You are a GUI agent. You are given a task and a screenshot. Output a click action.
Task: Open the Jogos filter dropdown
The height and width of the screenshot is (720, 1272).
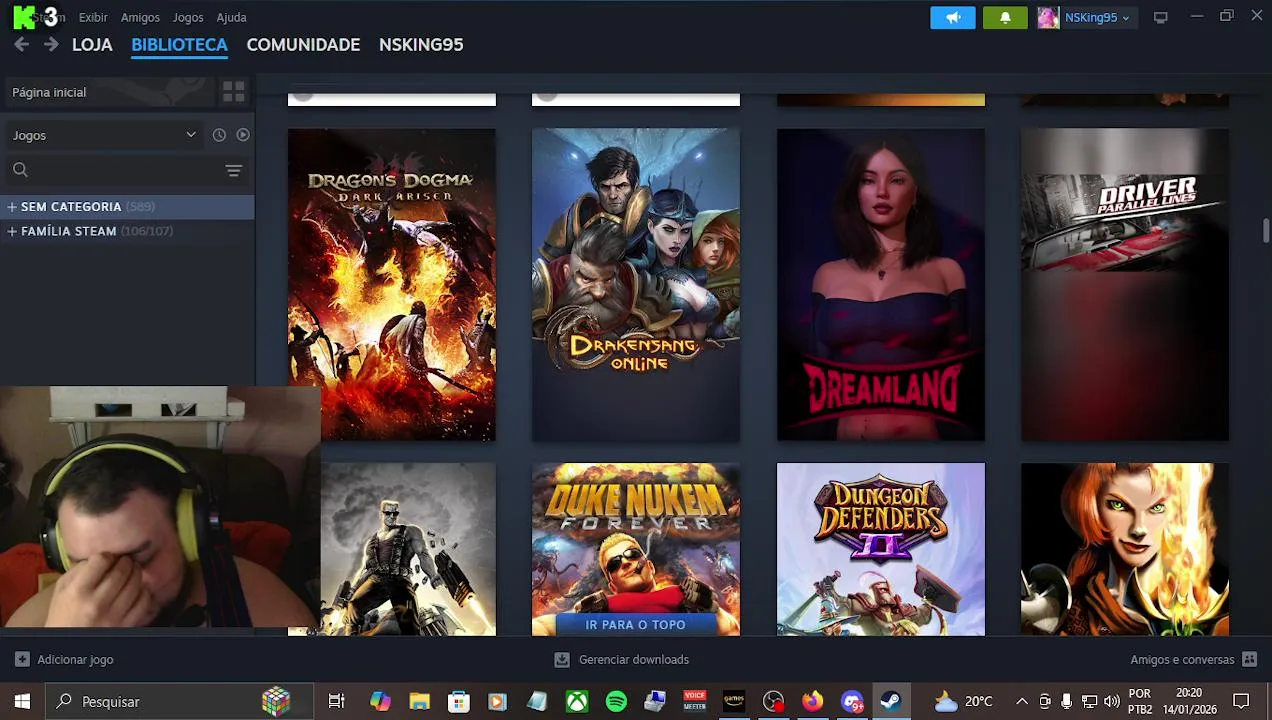click(x=104, y=135)
